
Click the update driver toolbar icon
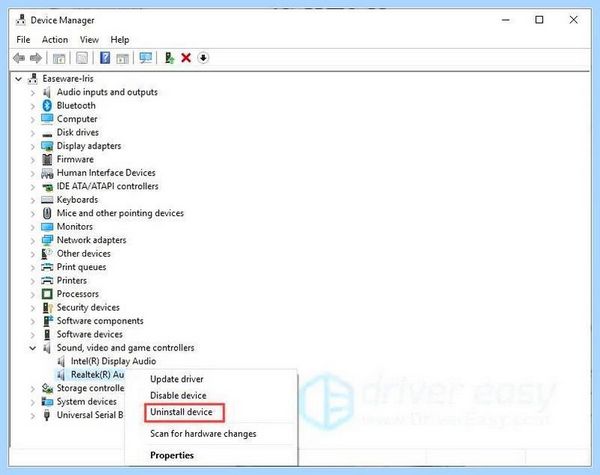[169, 58]
